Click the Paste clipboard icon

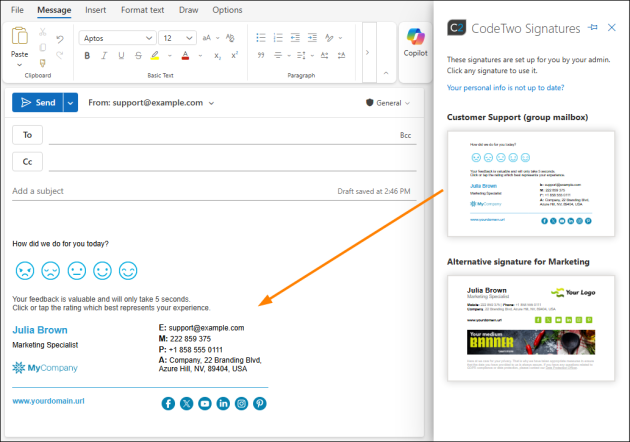point(19,36)
